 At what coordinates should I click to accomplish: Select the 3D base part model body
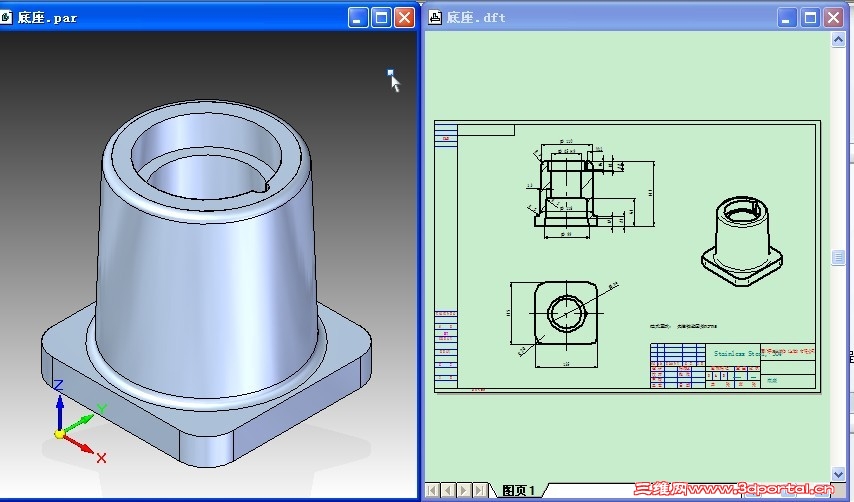pyautogui.click(x=206, y=283)
